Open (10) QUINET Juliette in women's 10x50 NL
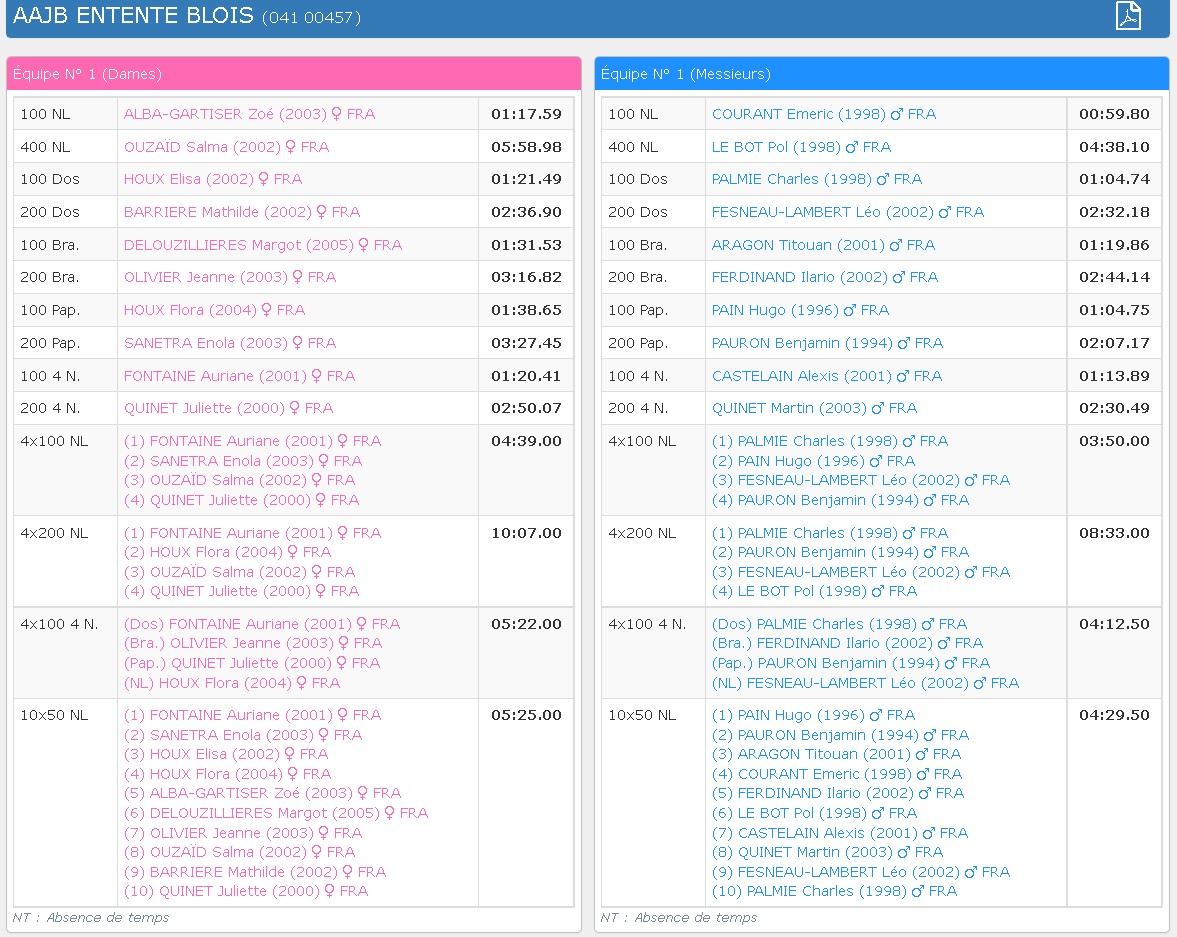This screenshot has height=937, width=1177. [246, 892]
